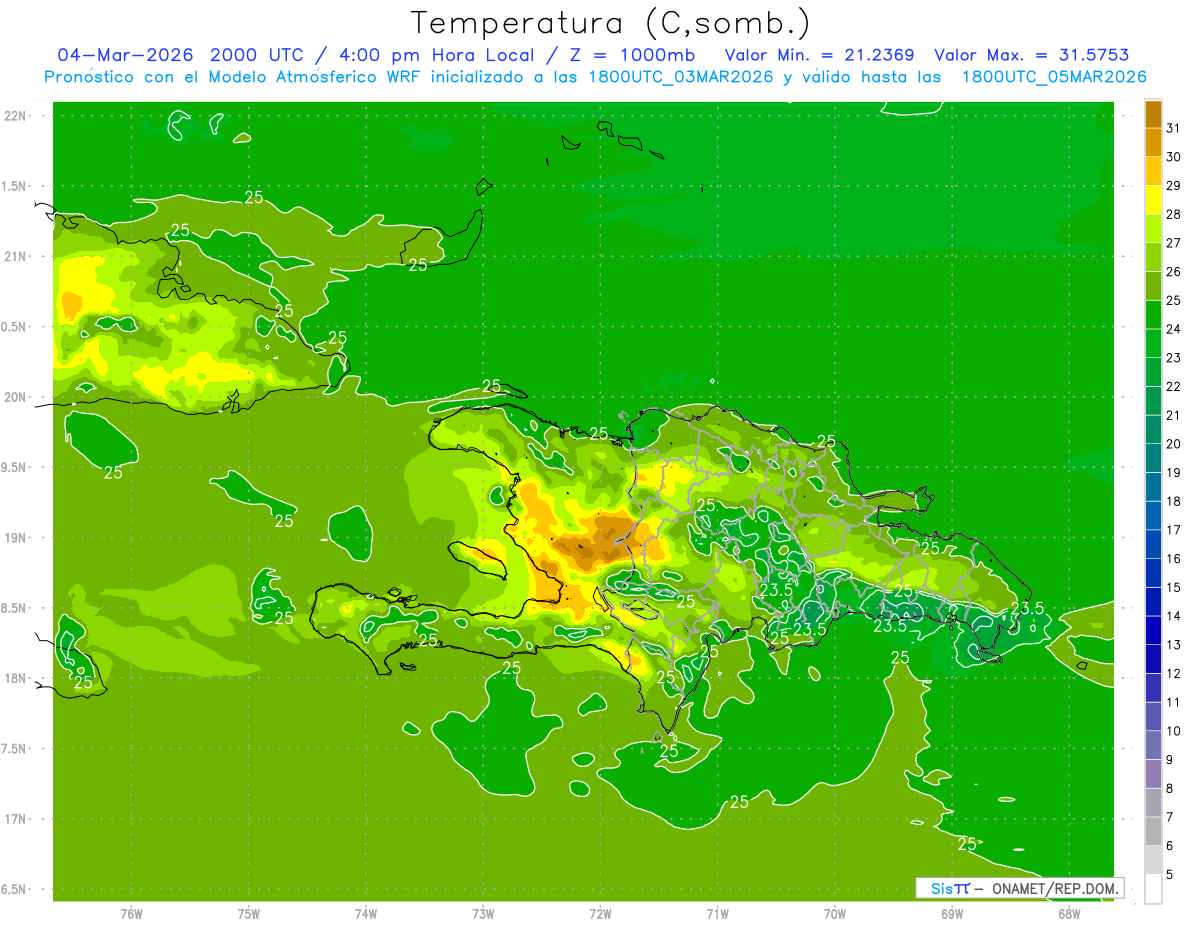Viewport: 1200px width, 927px height.
Task: Click the '20N' latitude axis label
Action: pos(16,397)
